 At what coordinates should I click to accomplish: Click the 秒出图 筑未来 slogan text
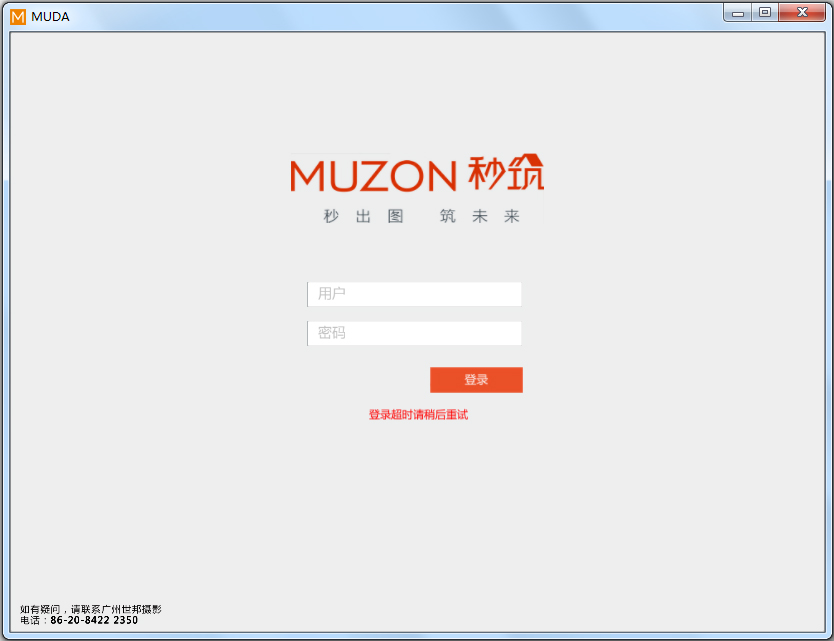(422, 216)
